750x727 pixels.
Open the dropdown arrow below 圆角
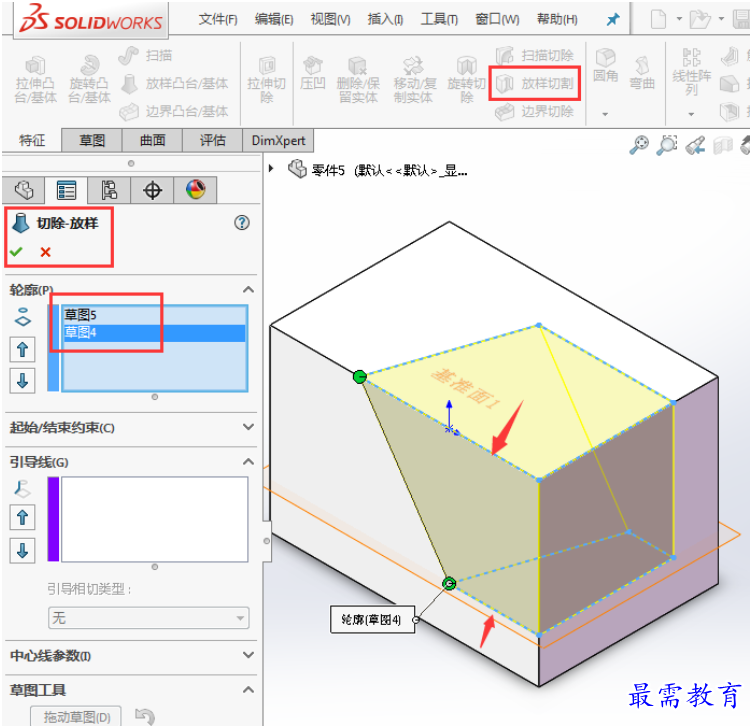605,114
